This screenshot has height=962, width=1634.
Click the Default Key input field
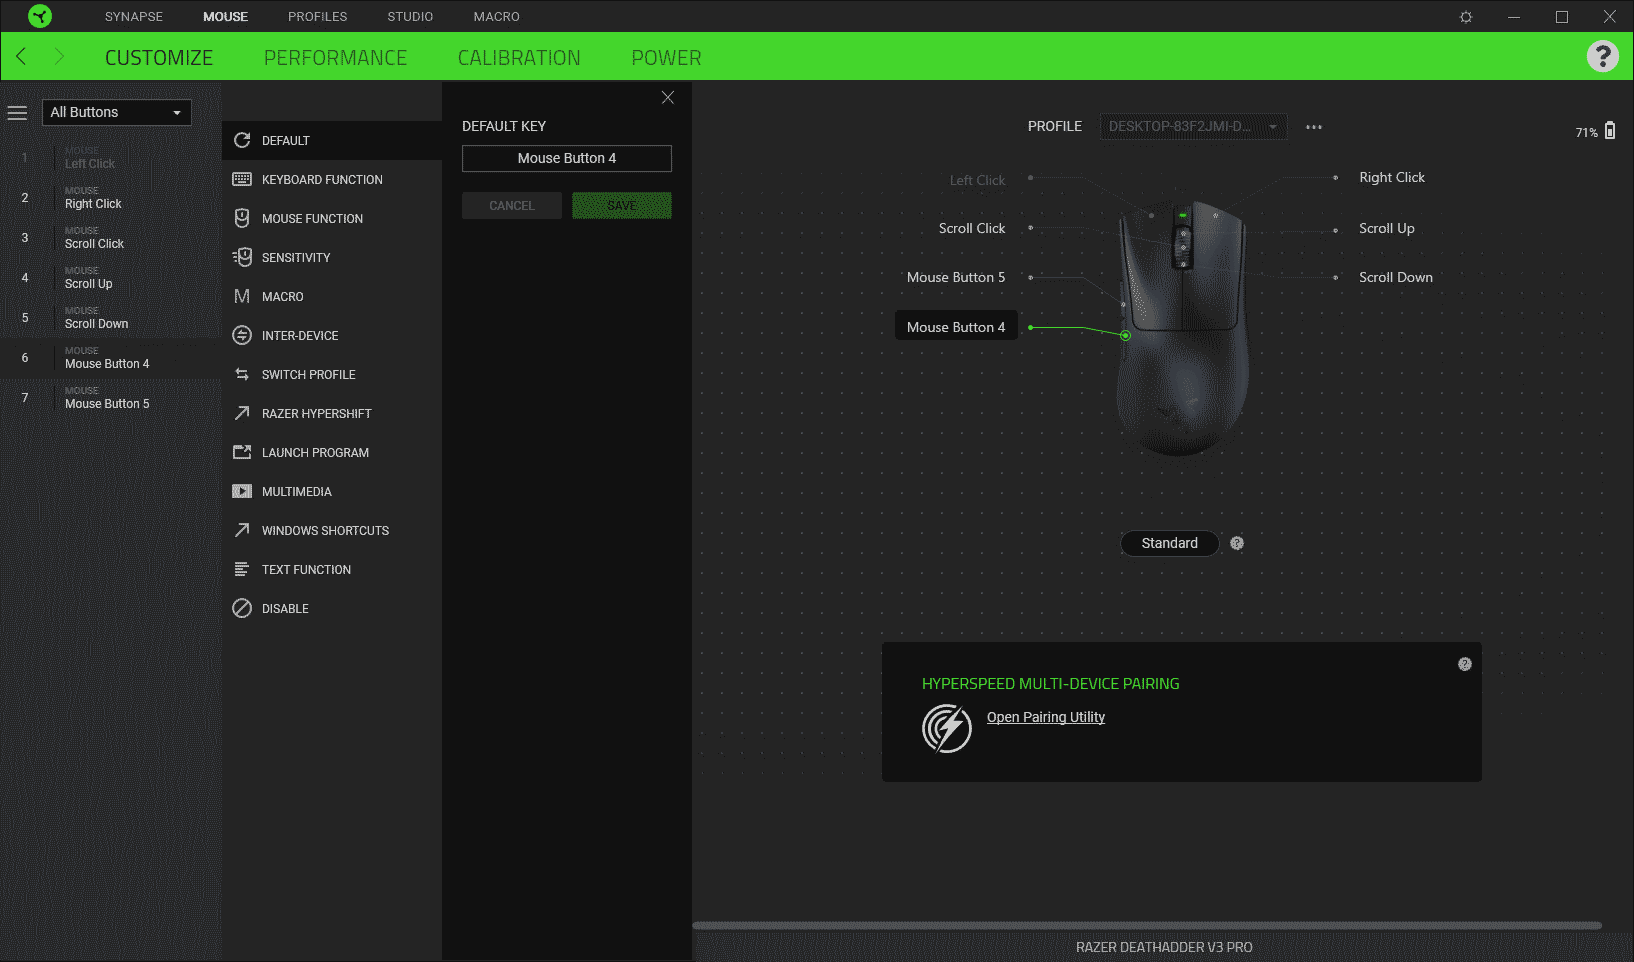click(x=567, y=158)
